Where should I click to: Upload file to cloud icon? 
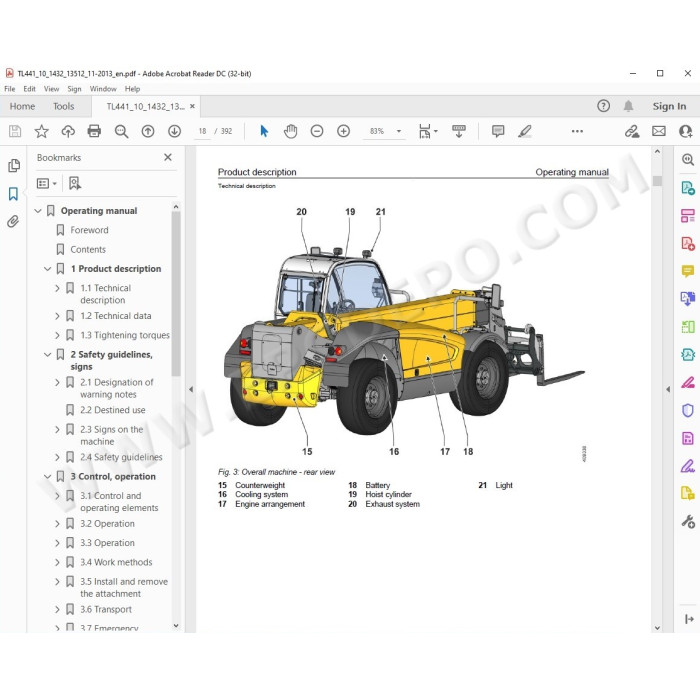tap(68, 131)
